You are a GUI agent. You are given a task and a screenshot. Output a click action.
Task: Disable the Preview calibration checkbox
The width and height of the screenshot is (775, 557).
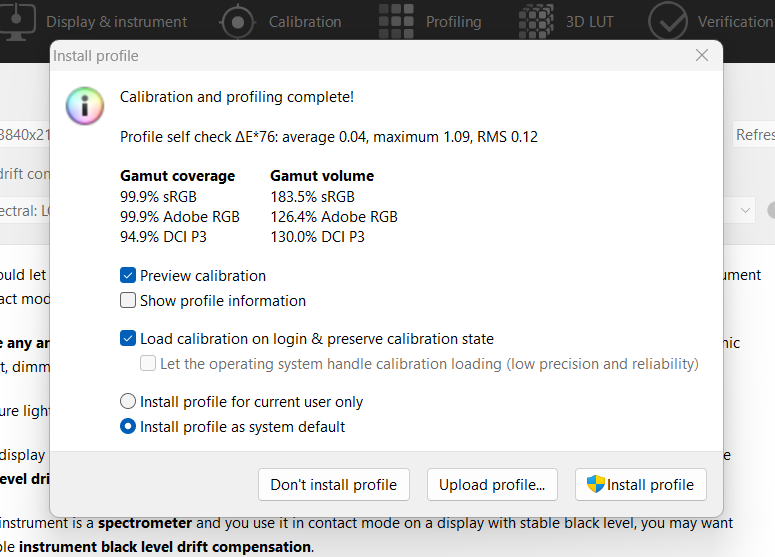pos(128,275)
